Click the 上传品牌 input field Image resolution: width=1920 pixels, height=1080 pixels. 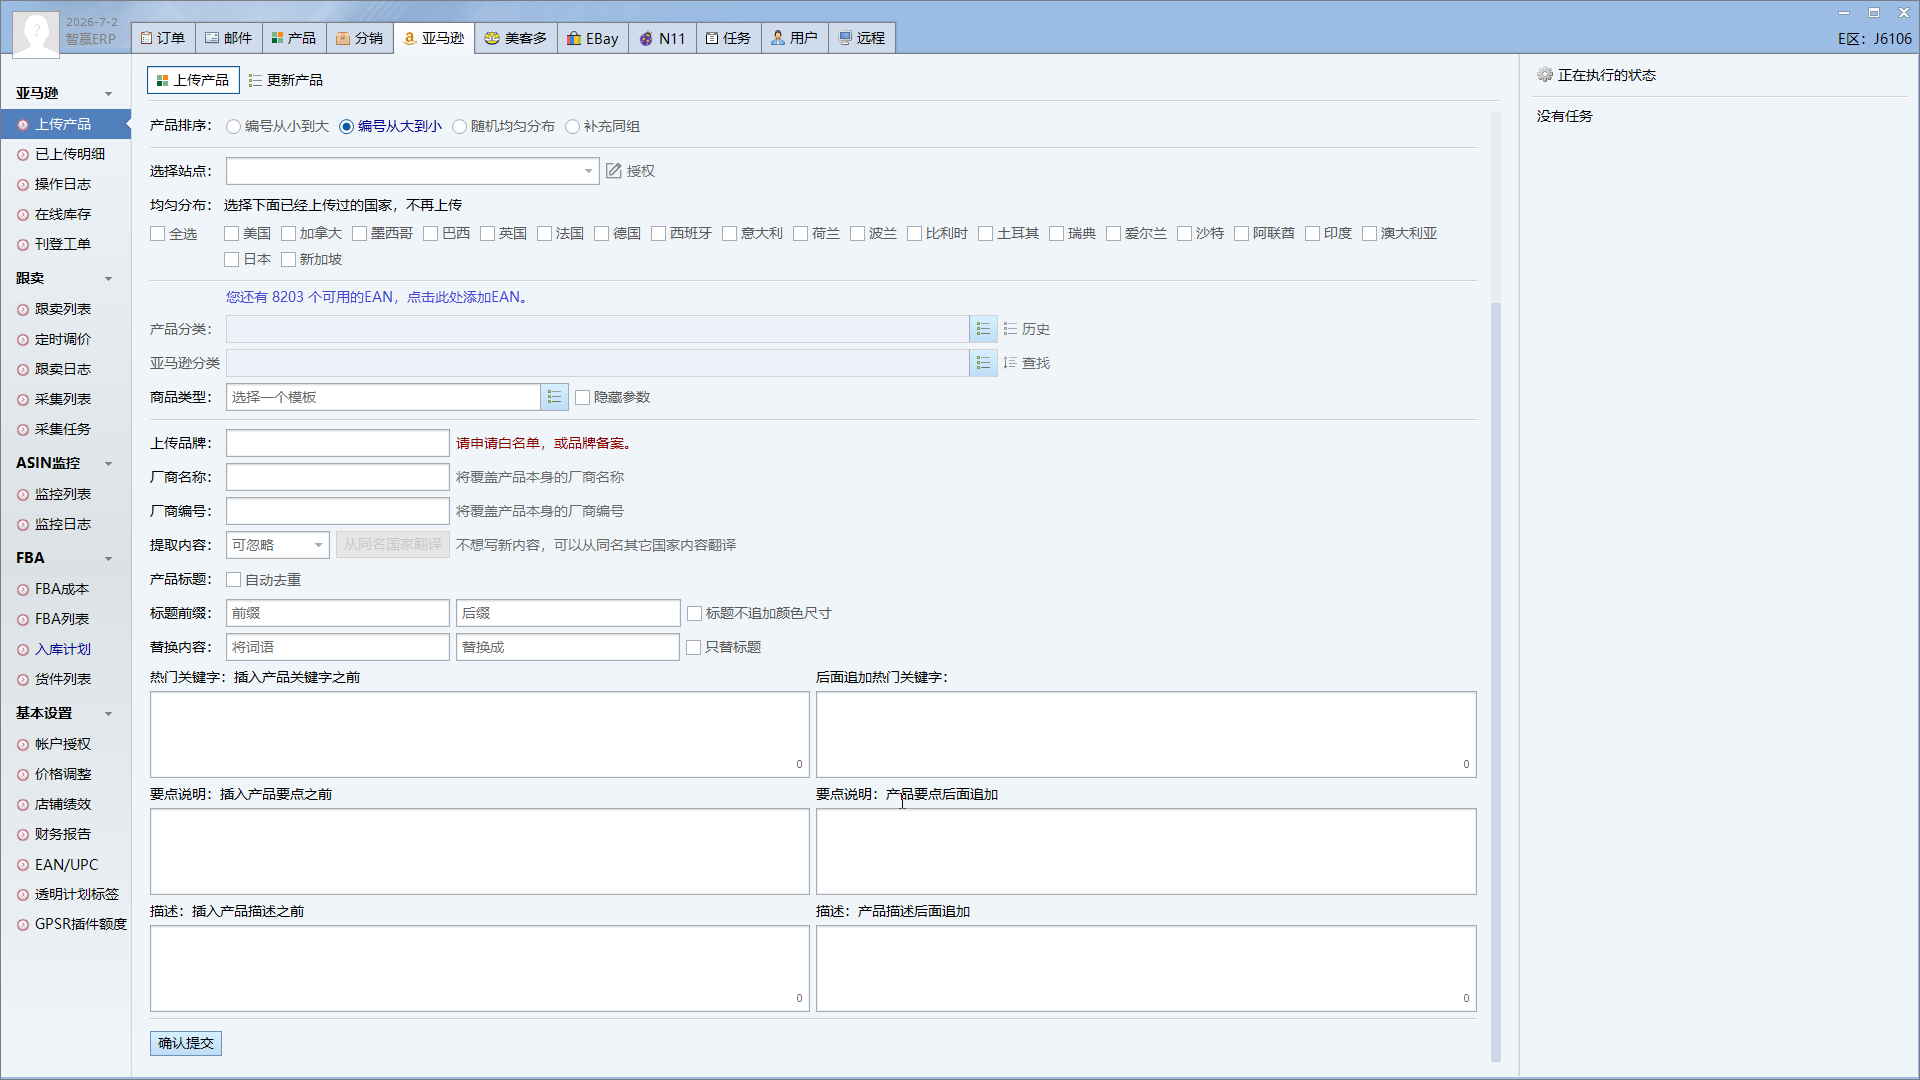click(x=338, y=443)
